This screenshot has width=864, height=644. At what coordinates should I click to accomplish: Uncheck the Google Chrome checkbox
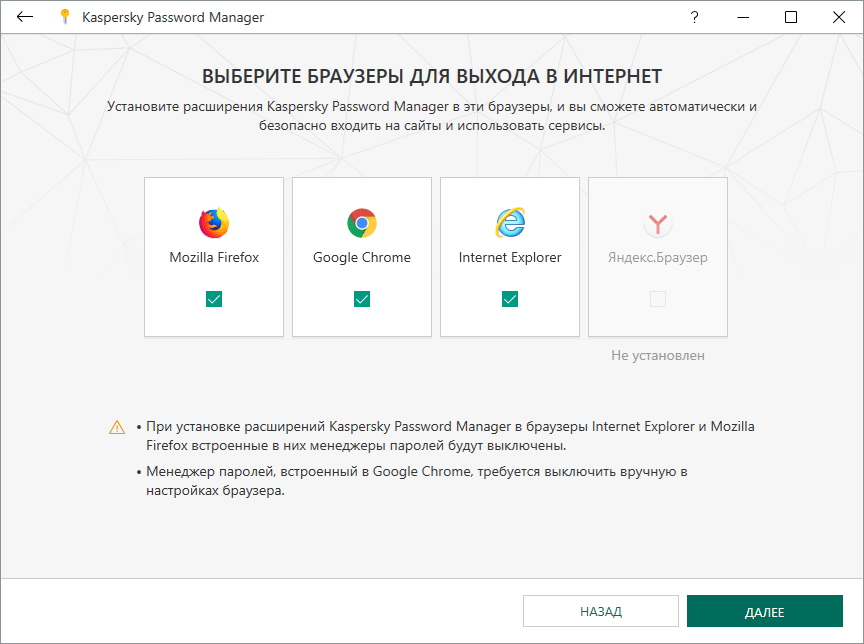click(x=362, y=299)
